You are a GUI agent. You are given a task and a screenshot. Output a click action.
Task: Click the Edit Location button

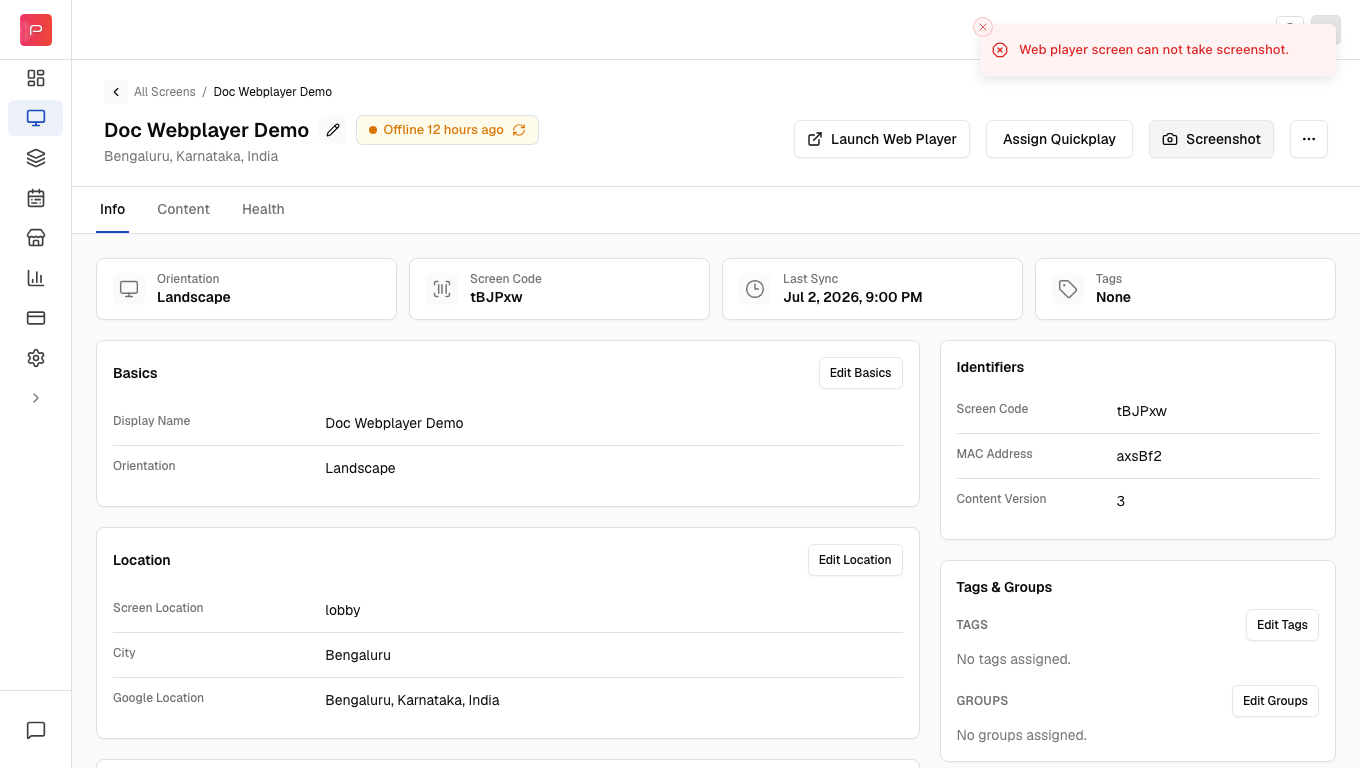(x=855, y=560)
